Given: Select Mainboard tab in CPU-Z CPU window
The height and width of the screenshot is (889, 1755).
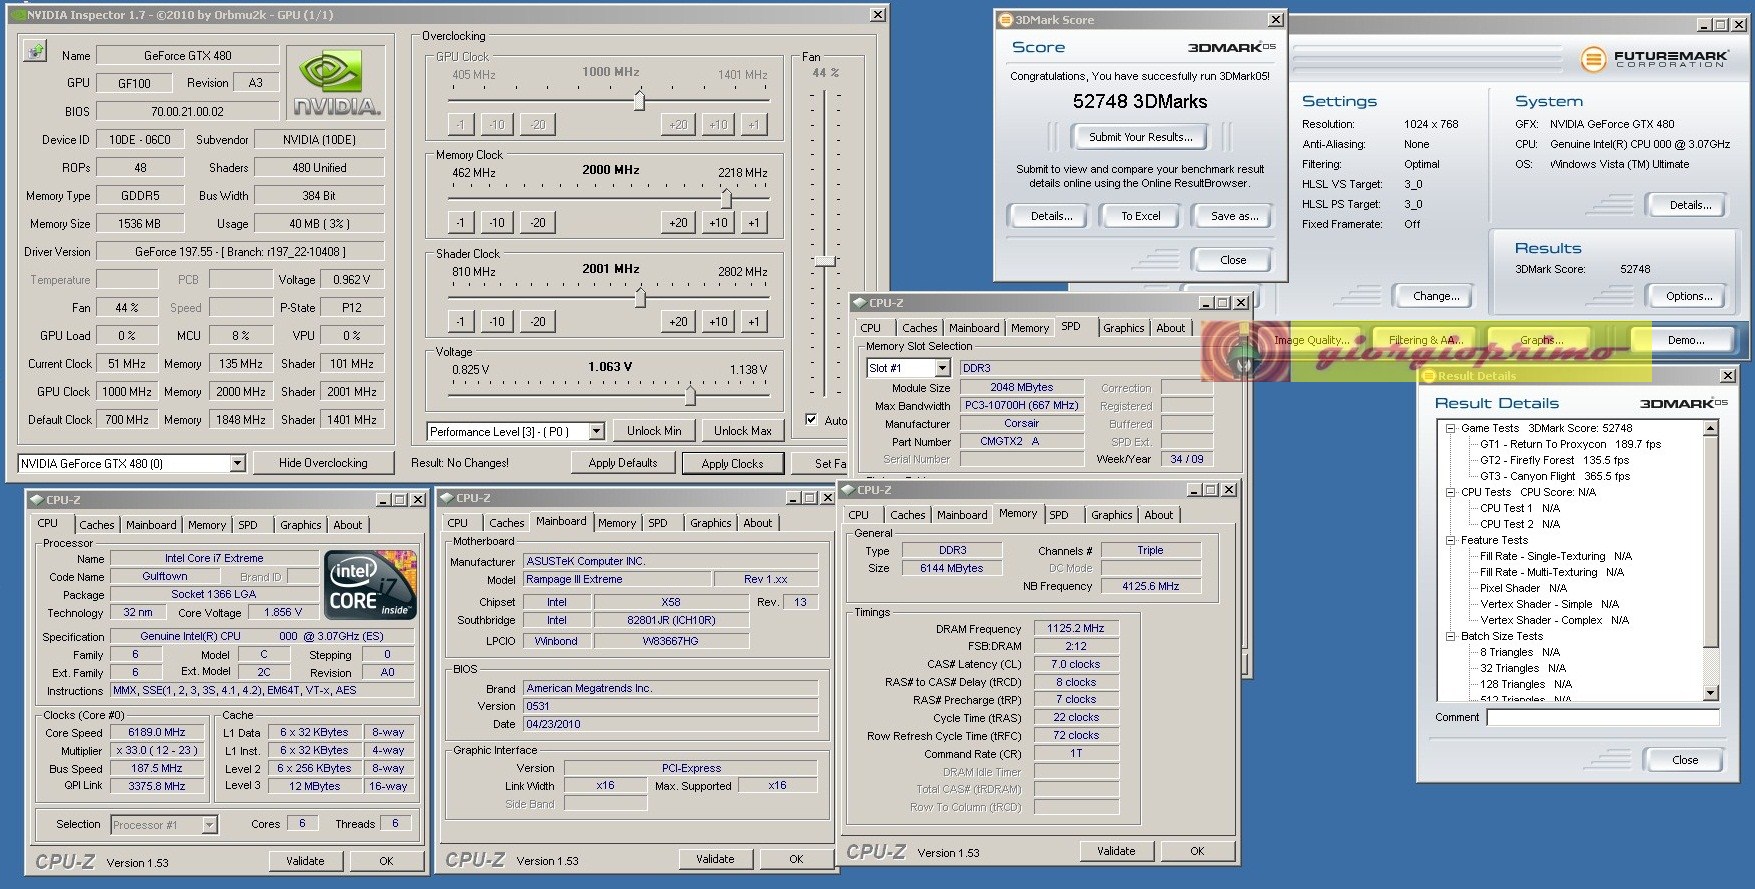Looking at the screenshot, I should pos(151,525).
